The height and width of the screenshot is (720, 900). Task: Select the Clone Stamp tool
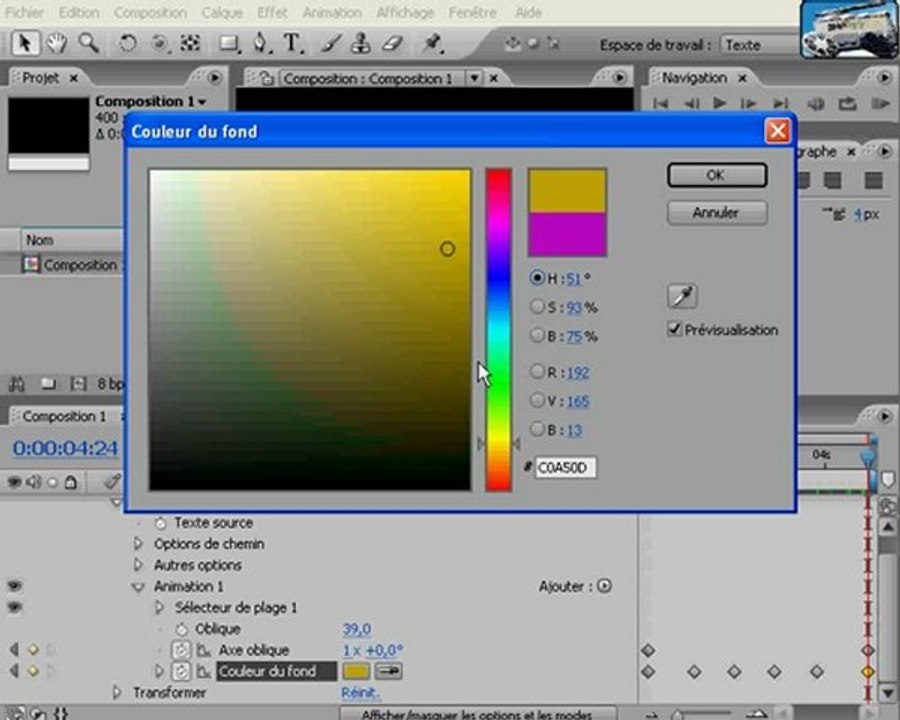360,43
